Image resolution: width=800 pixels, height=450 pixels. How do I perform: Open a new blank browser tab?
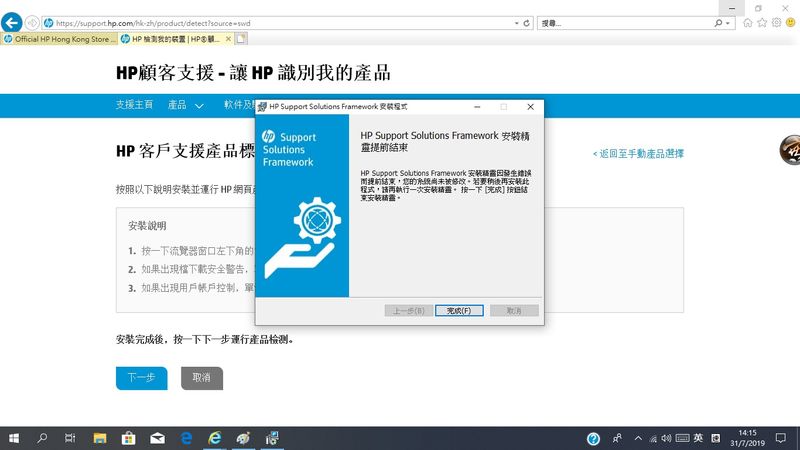point(241,39)
